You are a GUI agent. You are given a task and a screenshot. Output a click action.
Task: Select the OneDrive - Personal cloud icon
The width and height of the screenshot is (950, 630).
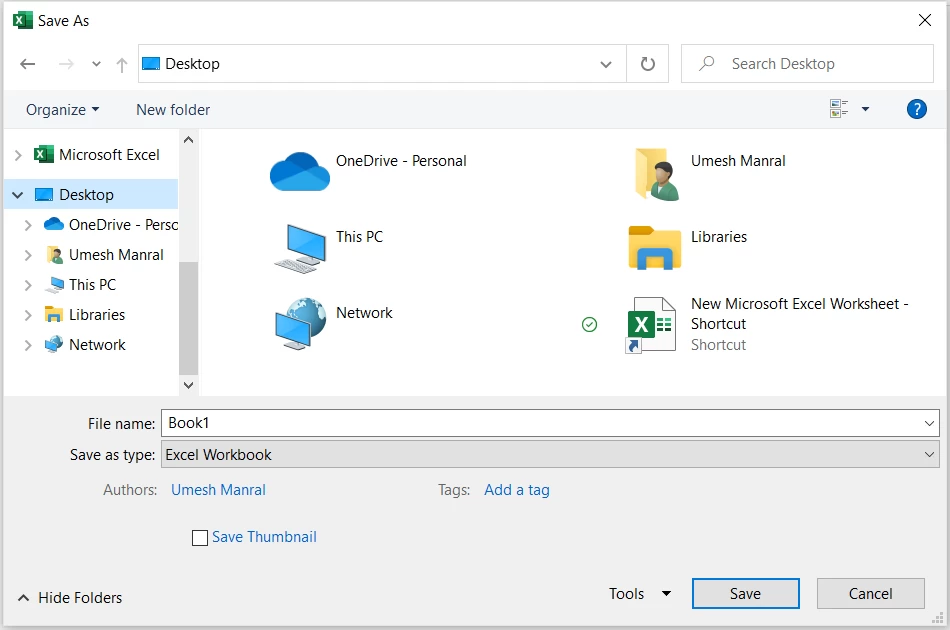point(300,172)
